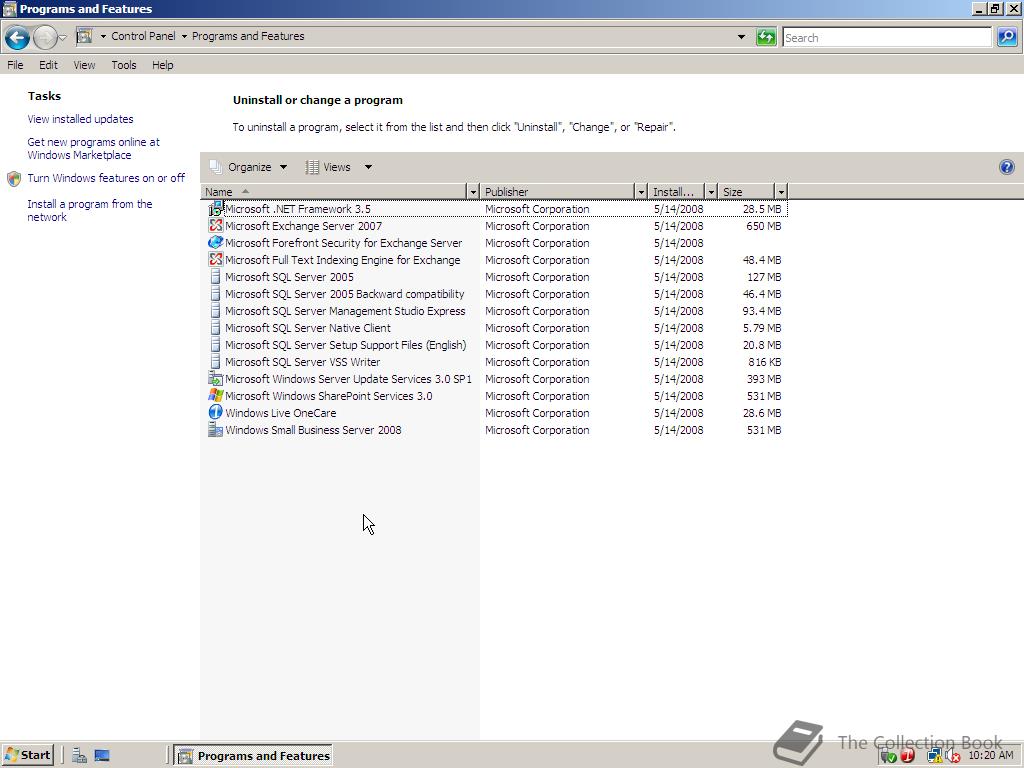
Task: Click the 650 MB size value
Action: 763,226
